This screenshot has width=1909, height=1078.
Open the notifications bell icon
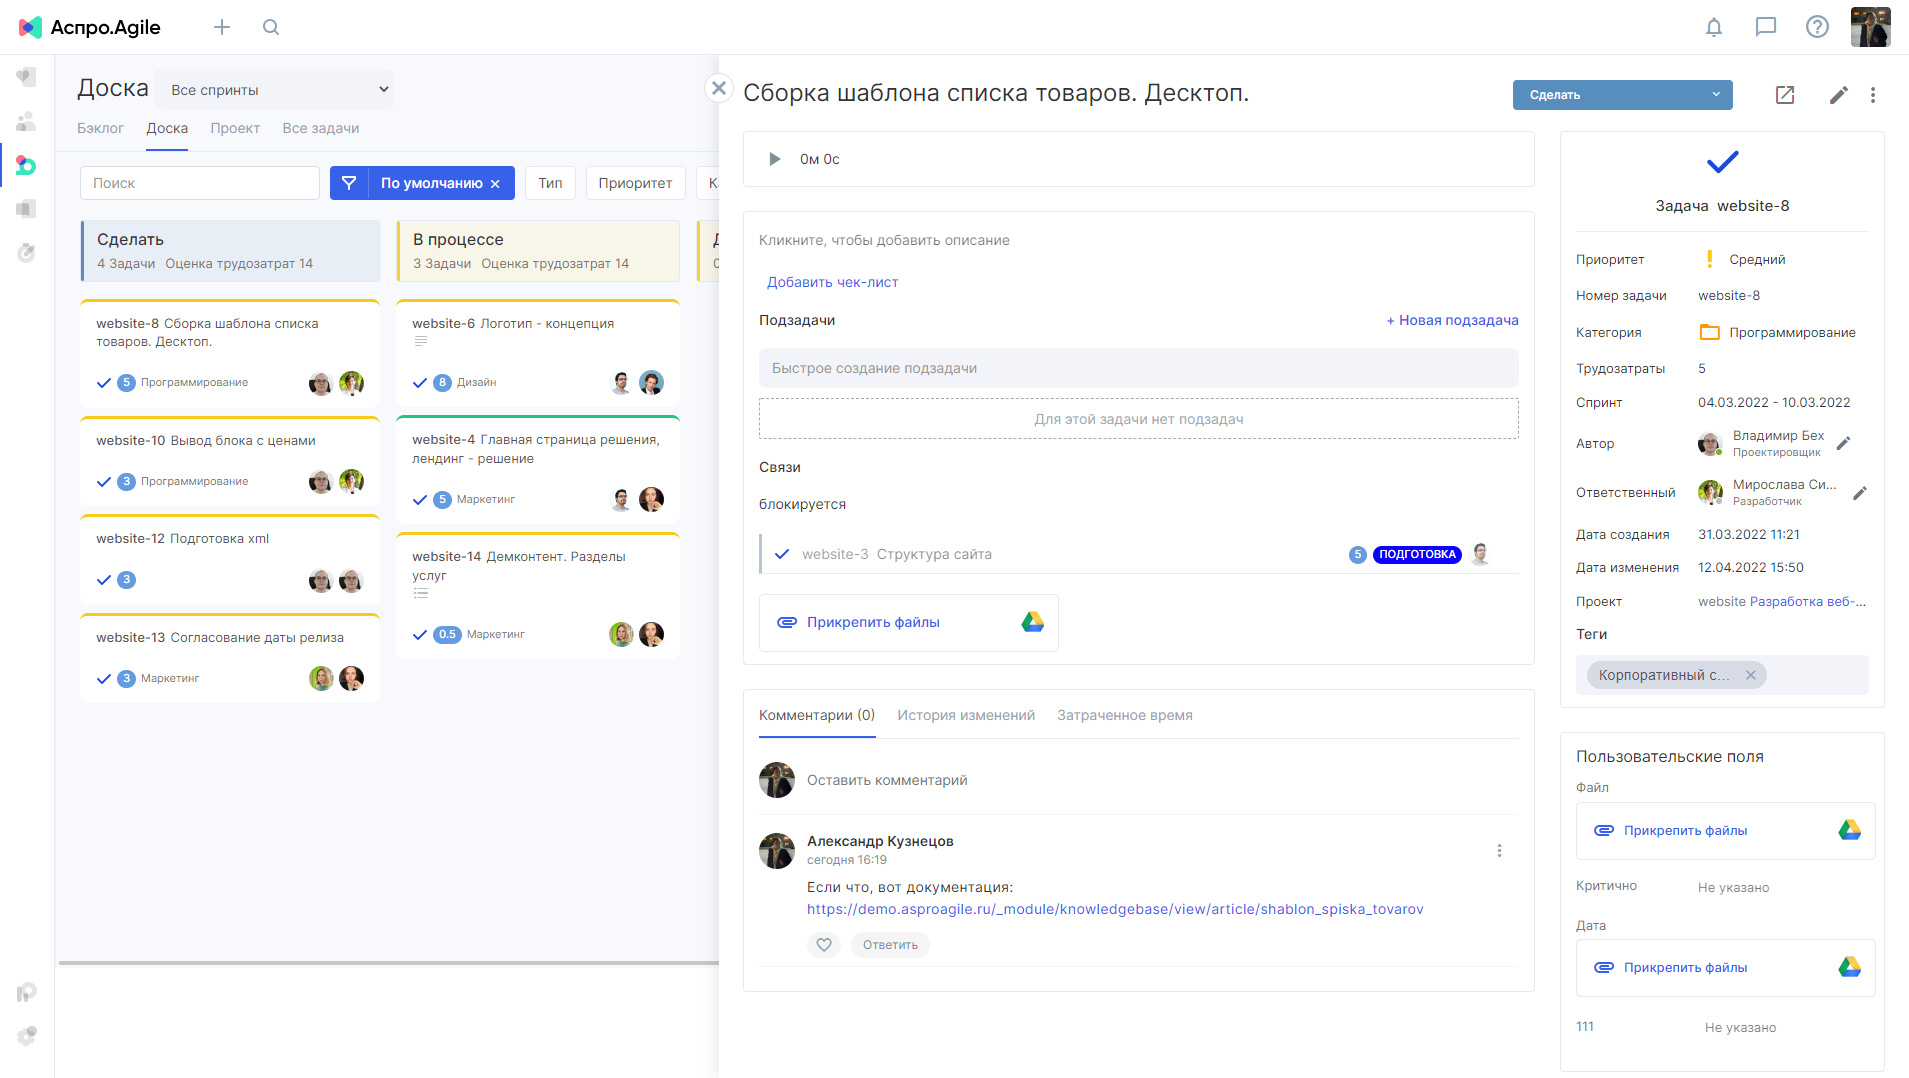(x=1713, y=27)
